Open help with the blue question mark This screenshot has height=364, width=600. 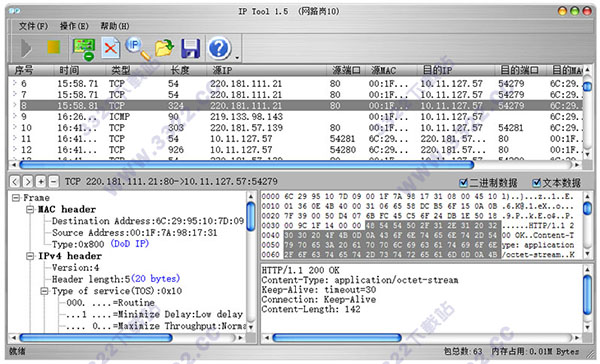[x=219, y=48]
